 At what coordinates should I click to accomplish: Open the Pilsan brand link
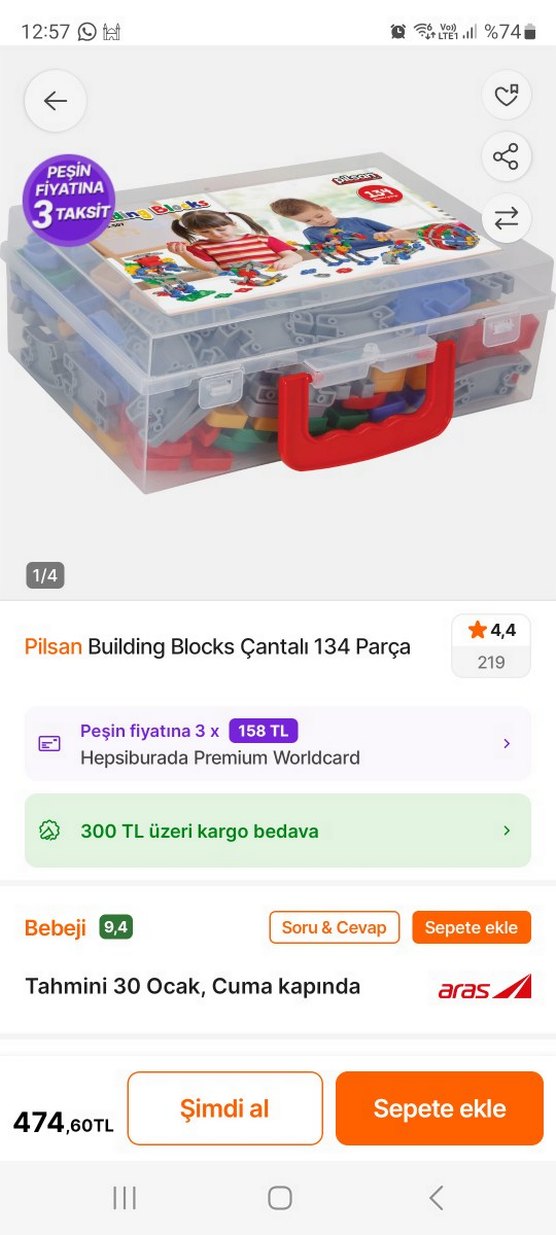point(53,647)
